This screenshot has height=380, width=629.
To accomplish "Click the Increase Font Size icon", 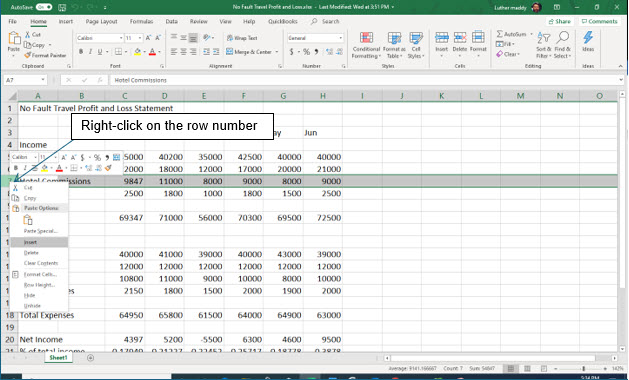I will 148,38.
